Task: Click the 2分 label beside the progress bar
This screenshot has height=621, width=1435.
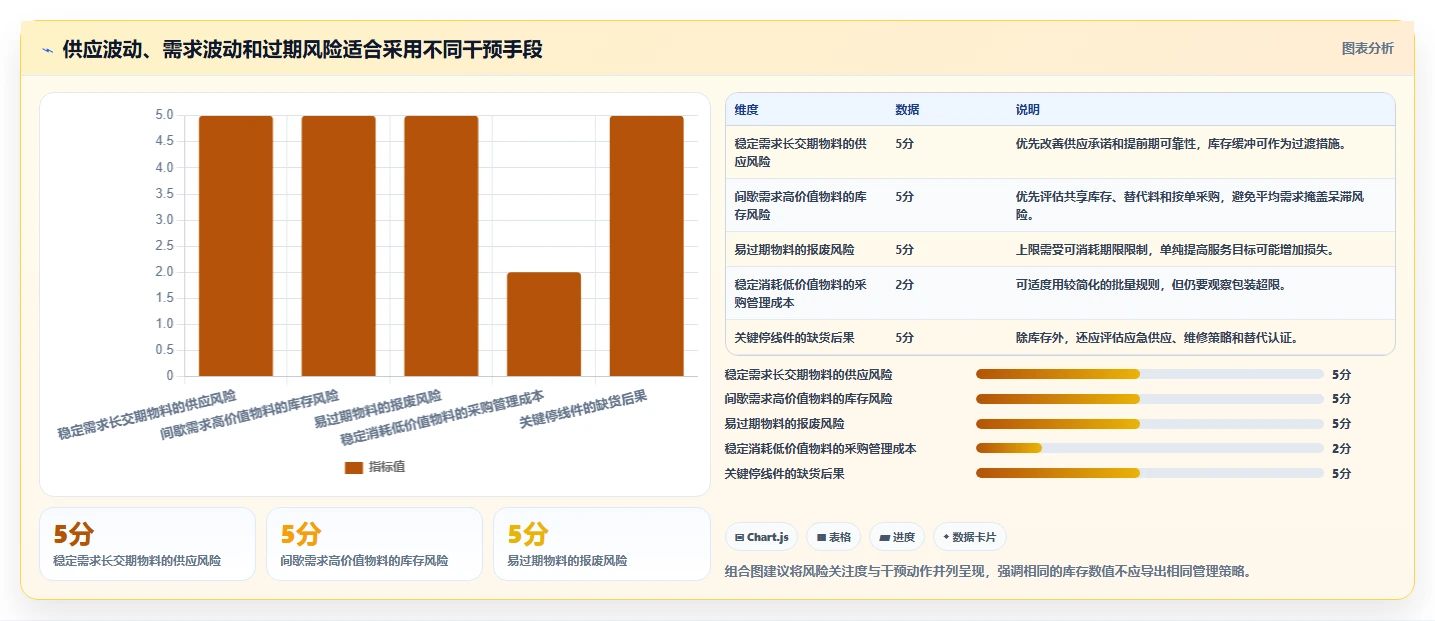Action: pos(1341,449)
